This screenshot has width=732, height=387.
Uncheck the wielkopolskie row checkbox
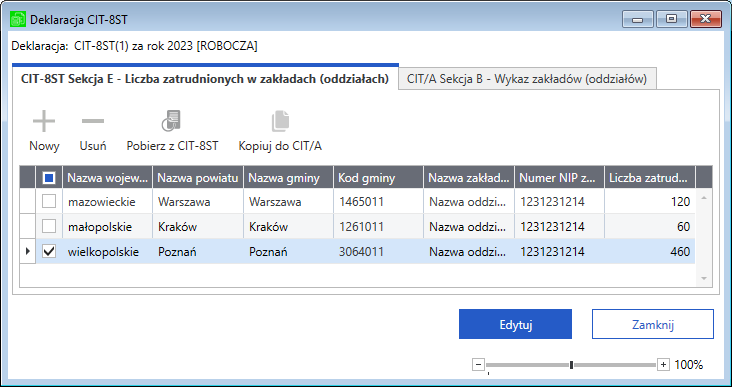(49, 251)
